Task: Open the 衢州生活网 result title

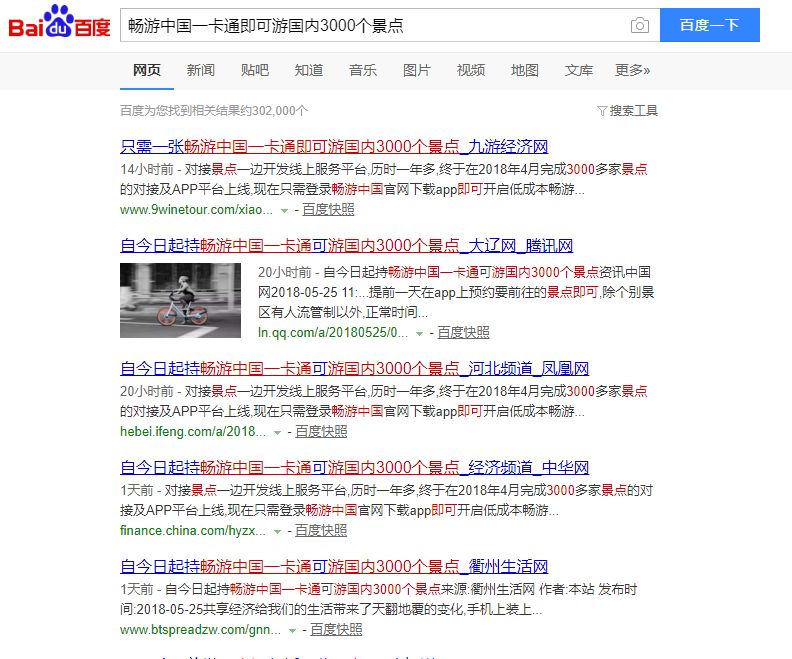Action: (x=334, y=566)
